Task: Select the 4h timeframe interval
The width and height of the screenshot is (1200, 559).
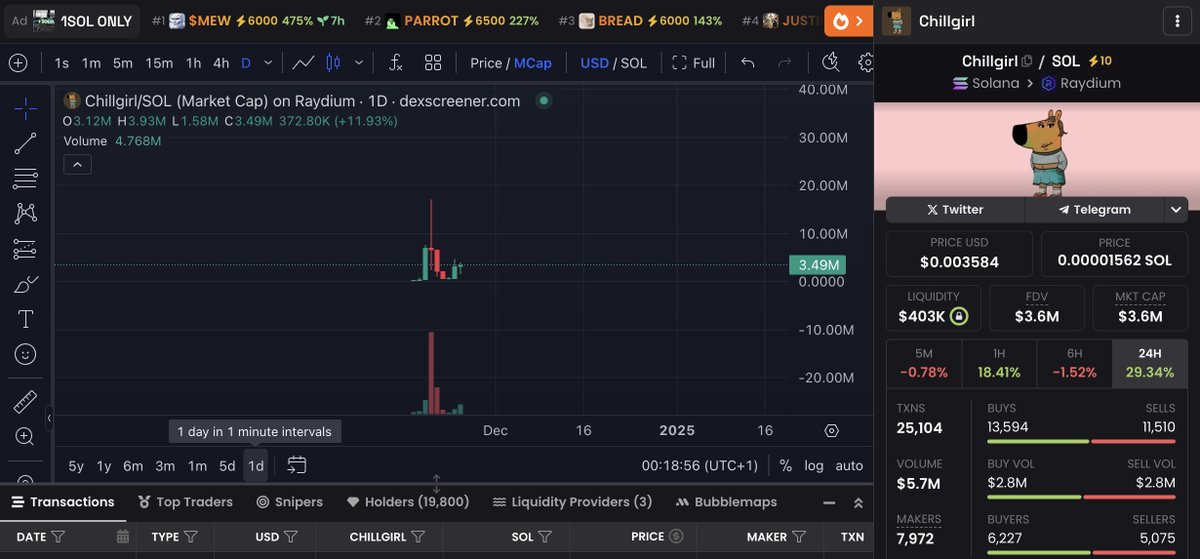Action: (221, 63)
